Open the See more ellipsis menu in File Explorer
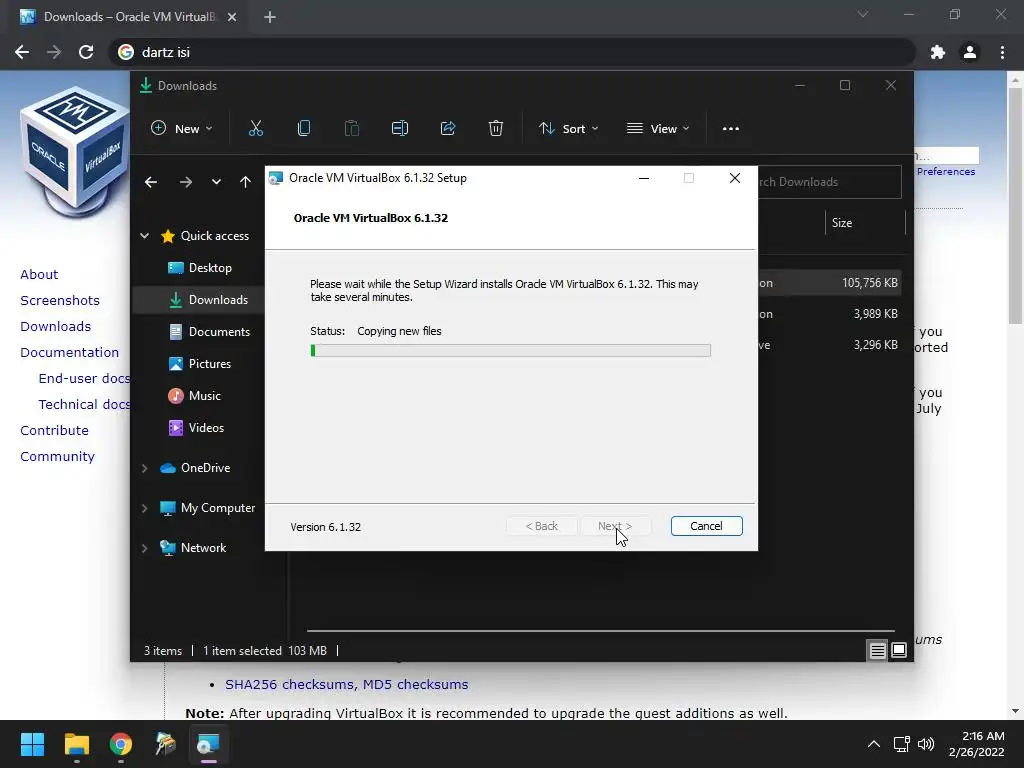Screen dimensions: 1024x768 pos(731,129)
